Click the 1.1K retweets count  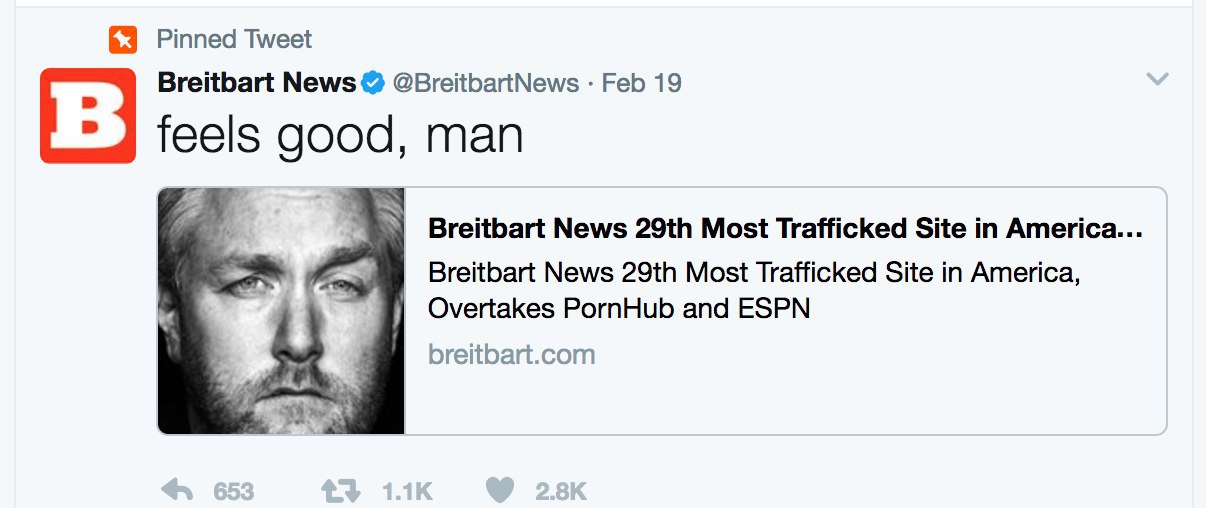pos(407,492)
